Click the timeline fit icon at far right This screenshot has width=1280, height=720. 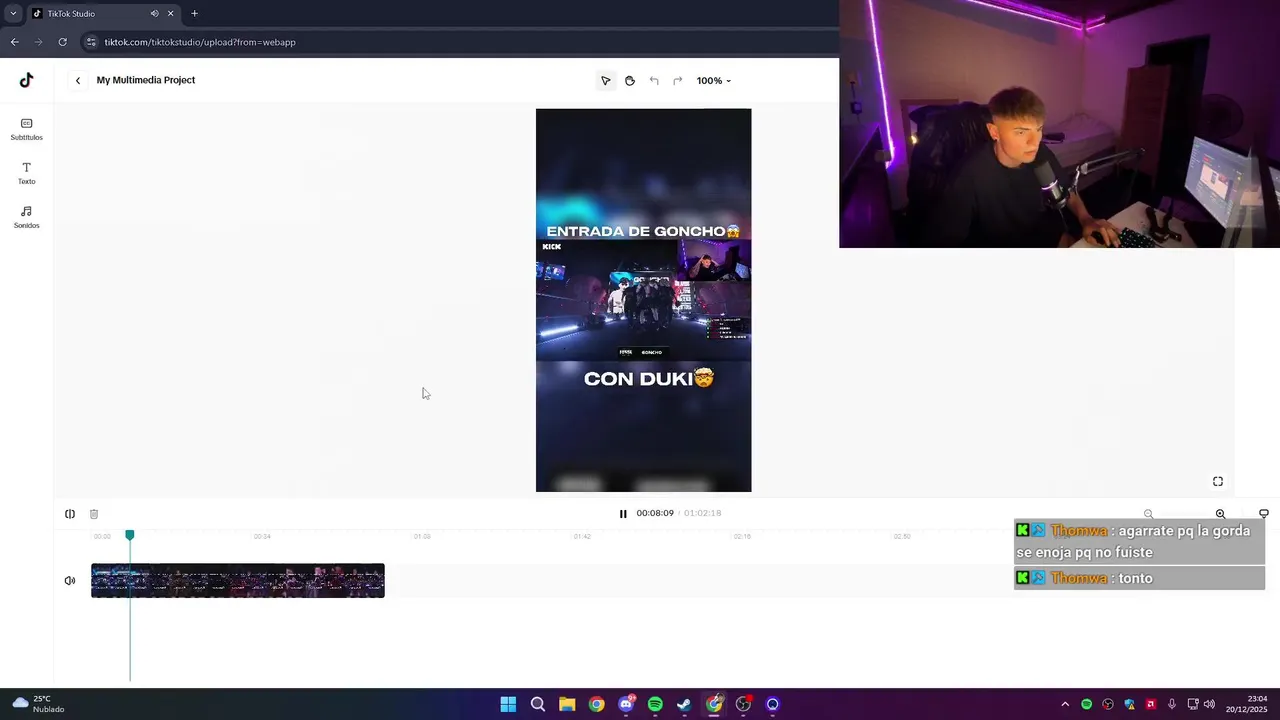[1263, 514]
